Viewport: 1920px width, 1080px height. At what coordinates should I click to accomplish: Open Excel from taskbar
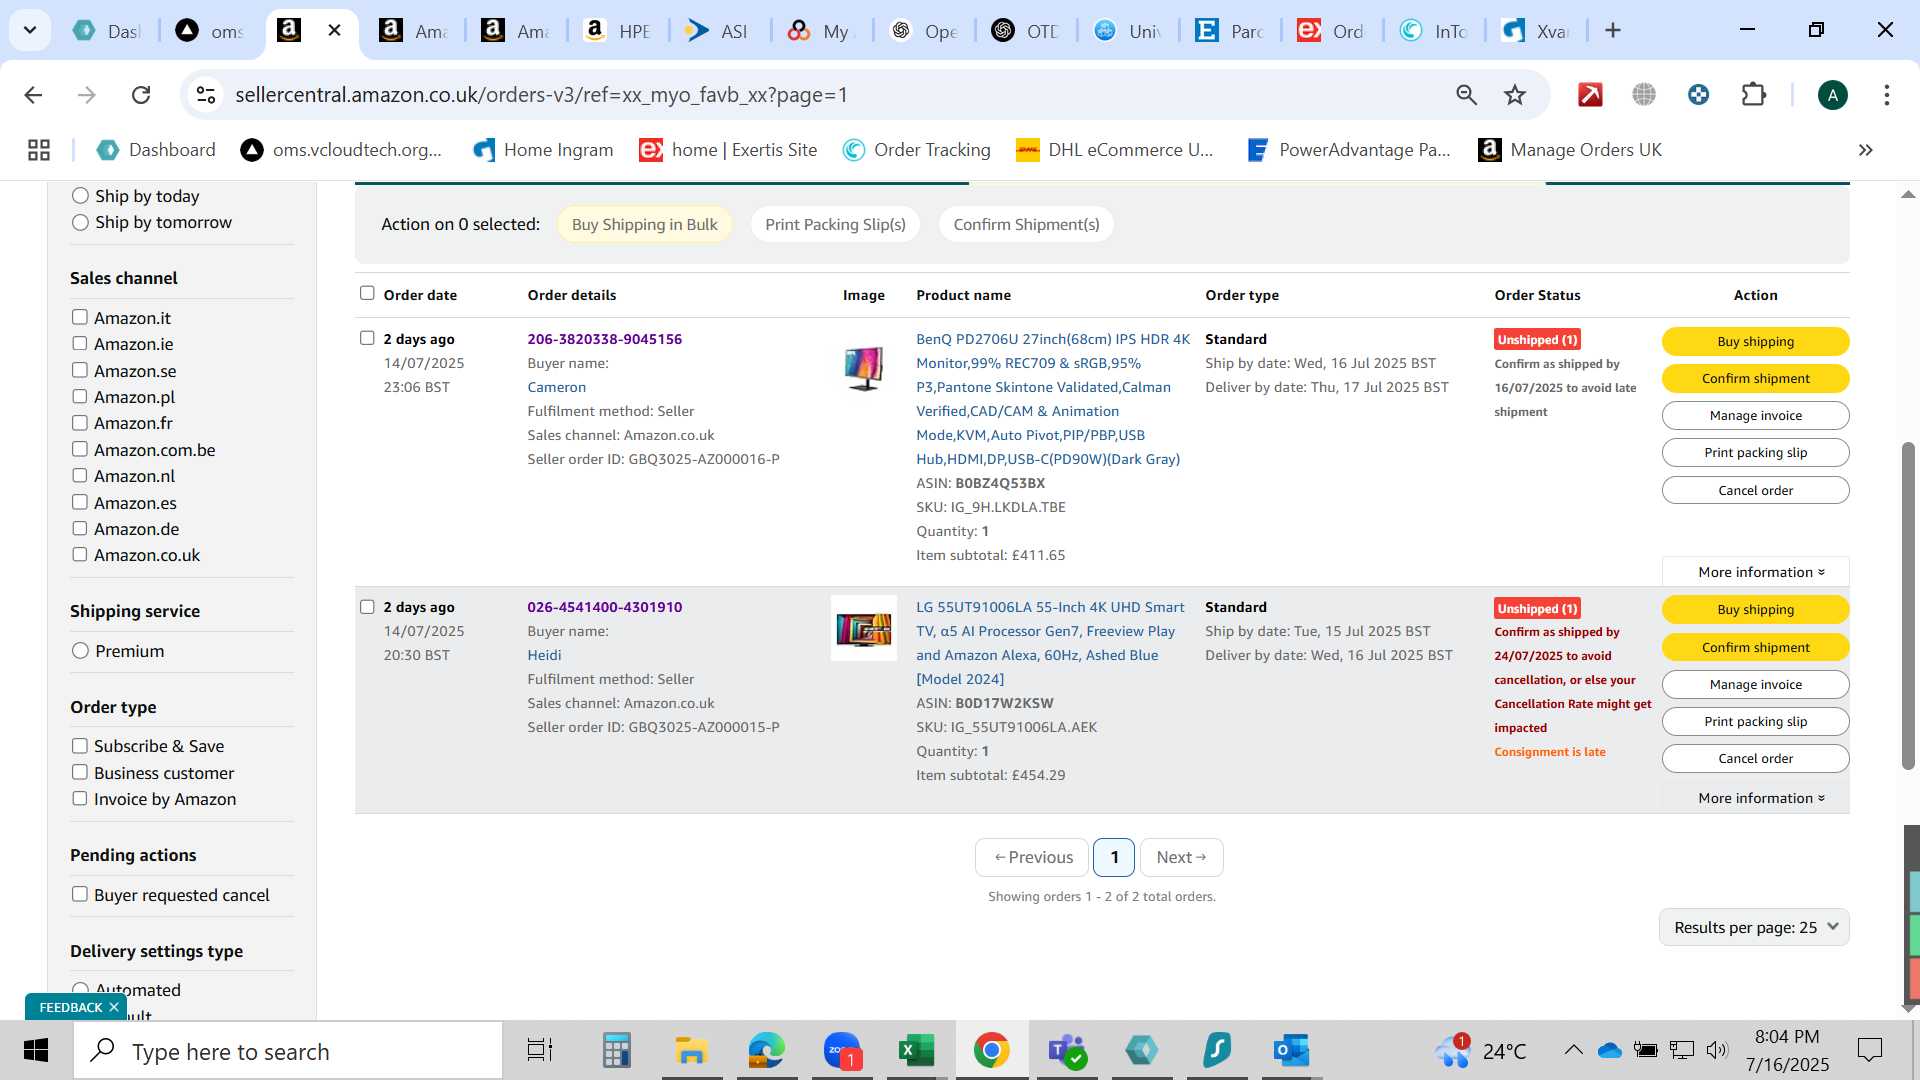point(916,1051)
